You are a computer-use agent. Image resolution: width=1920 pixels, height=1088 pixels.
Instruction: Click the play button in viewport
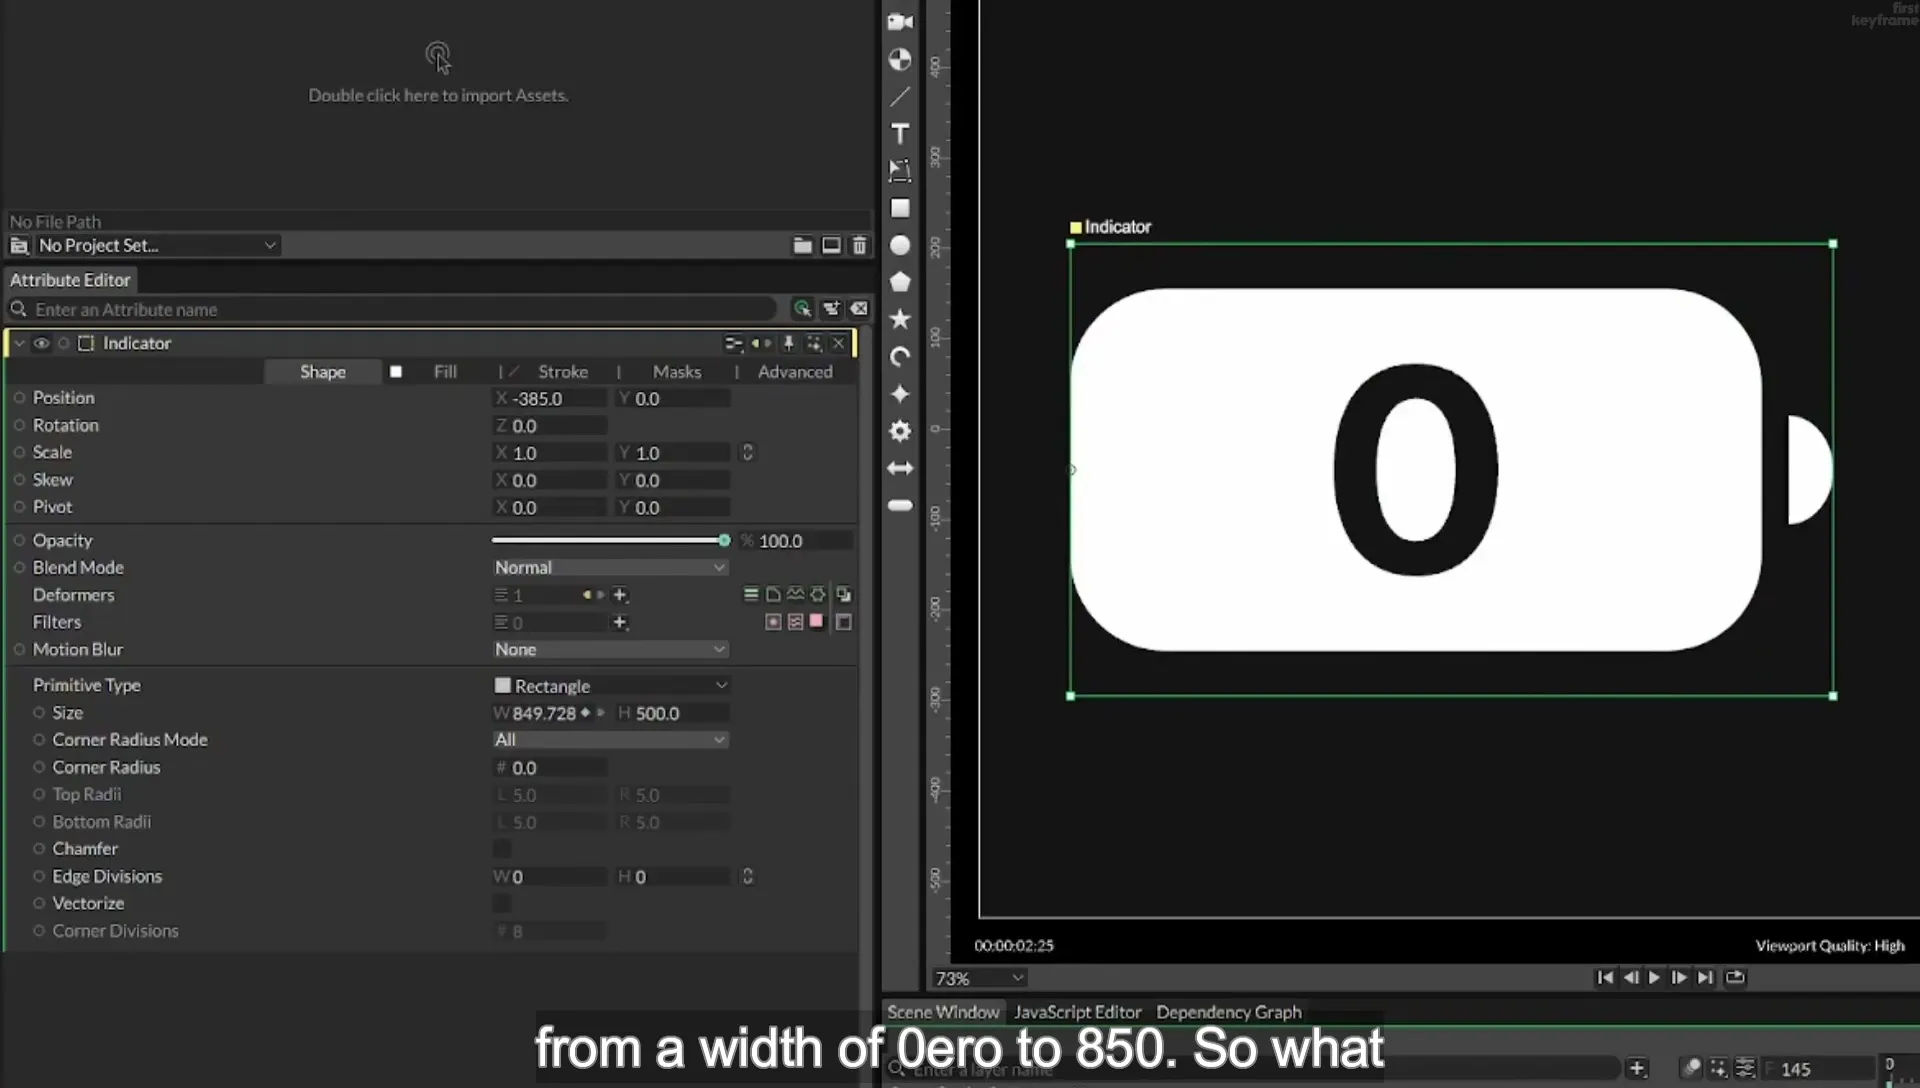[x=1655, y=978]
